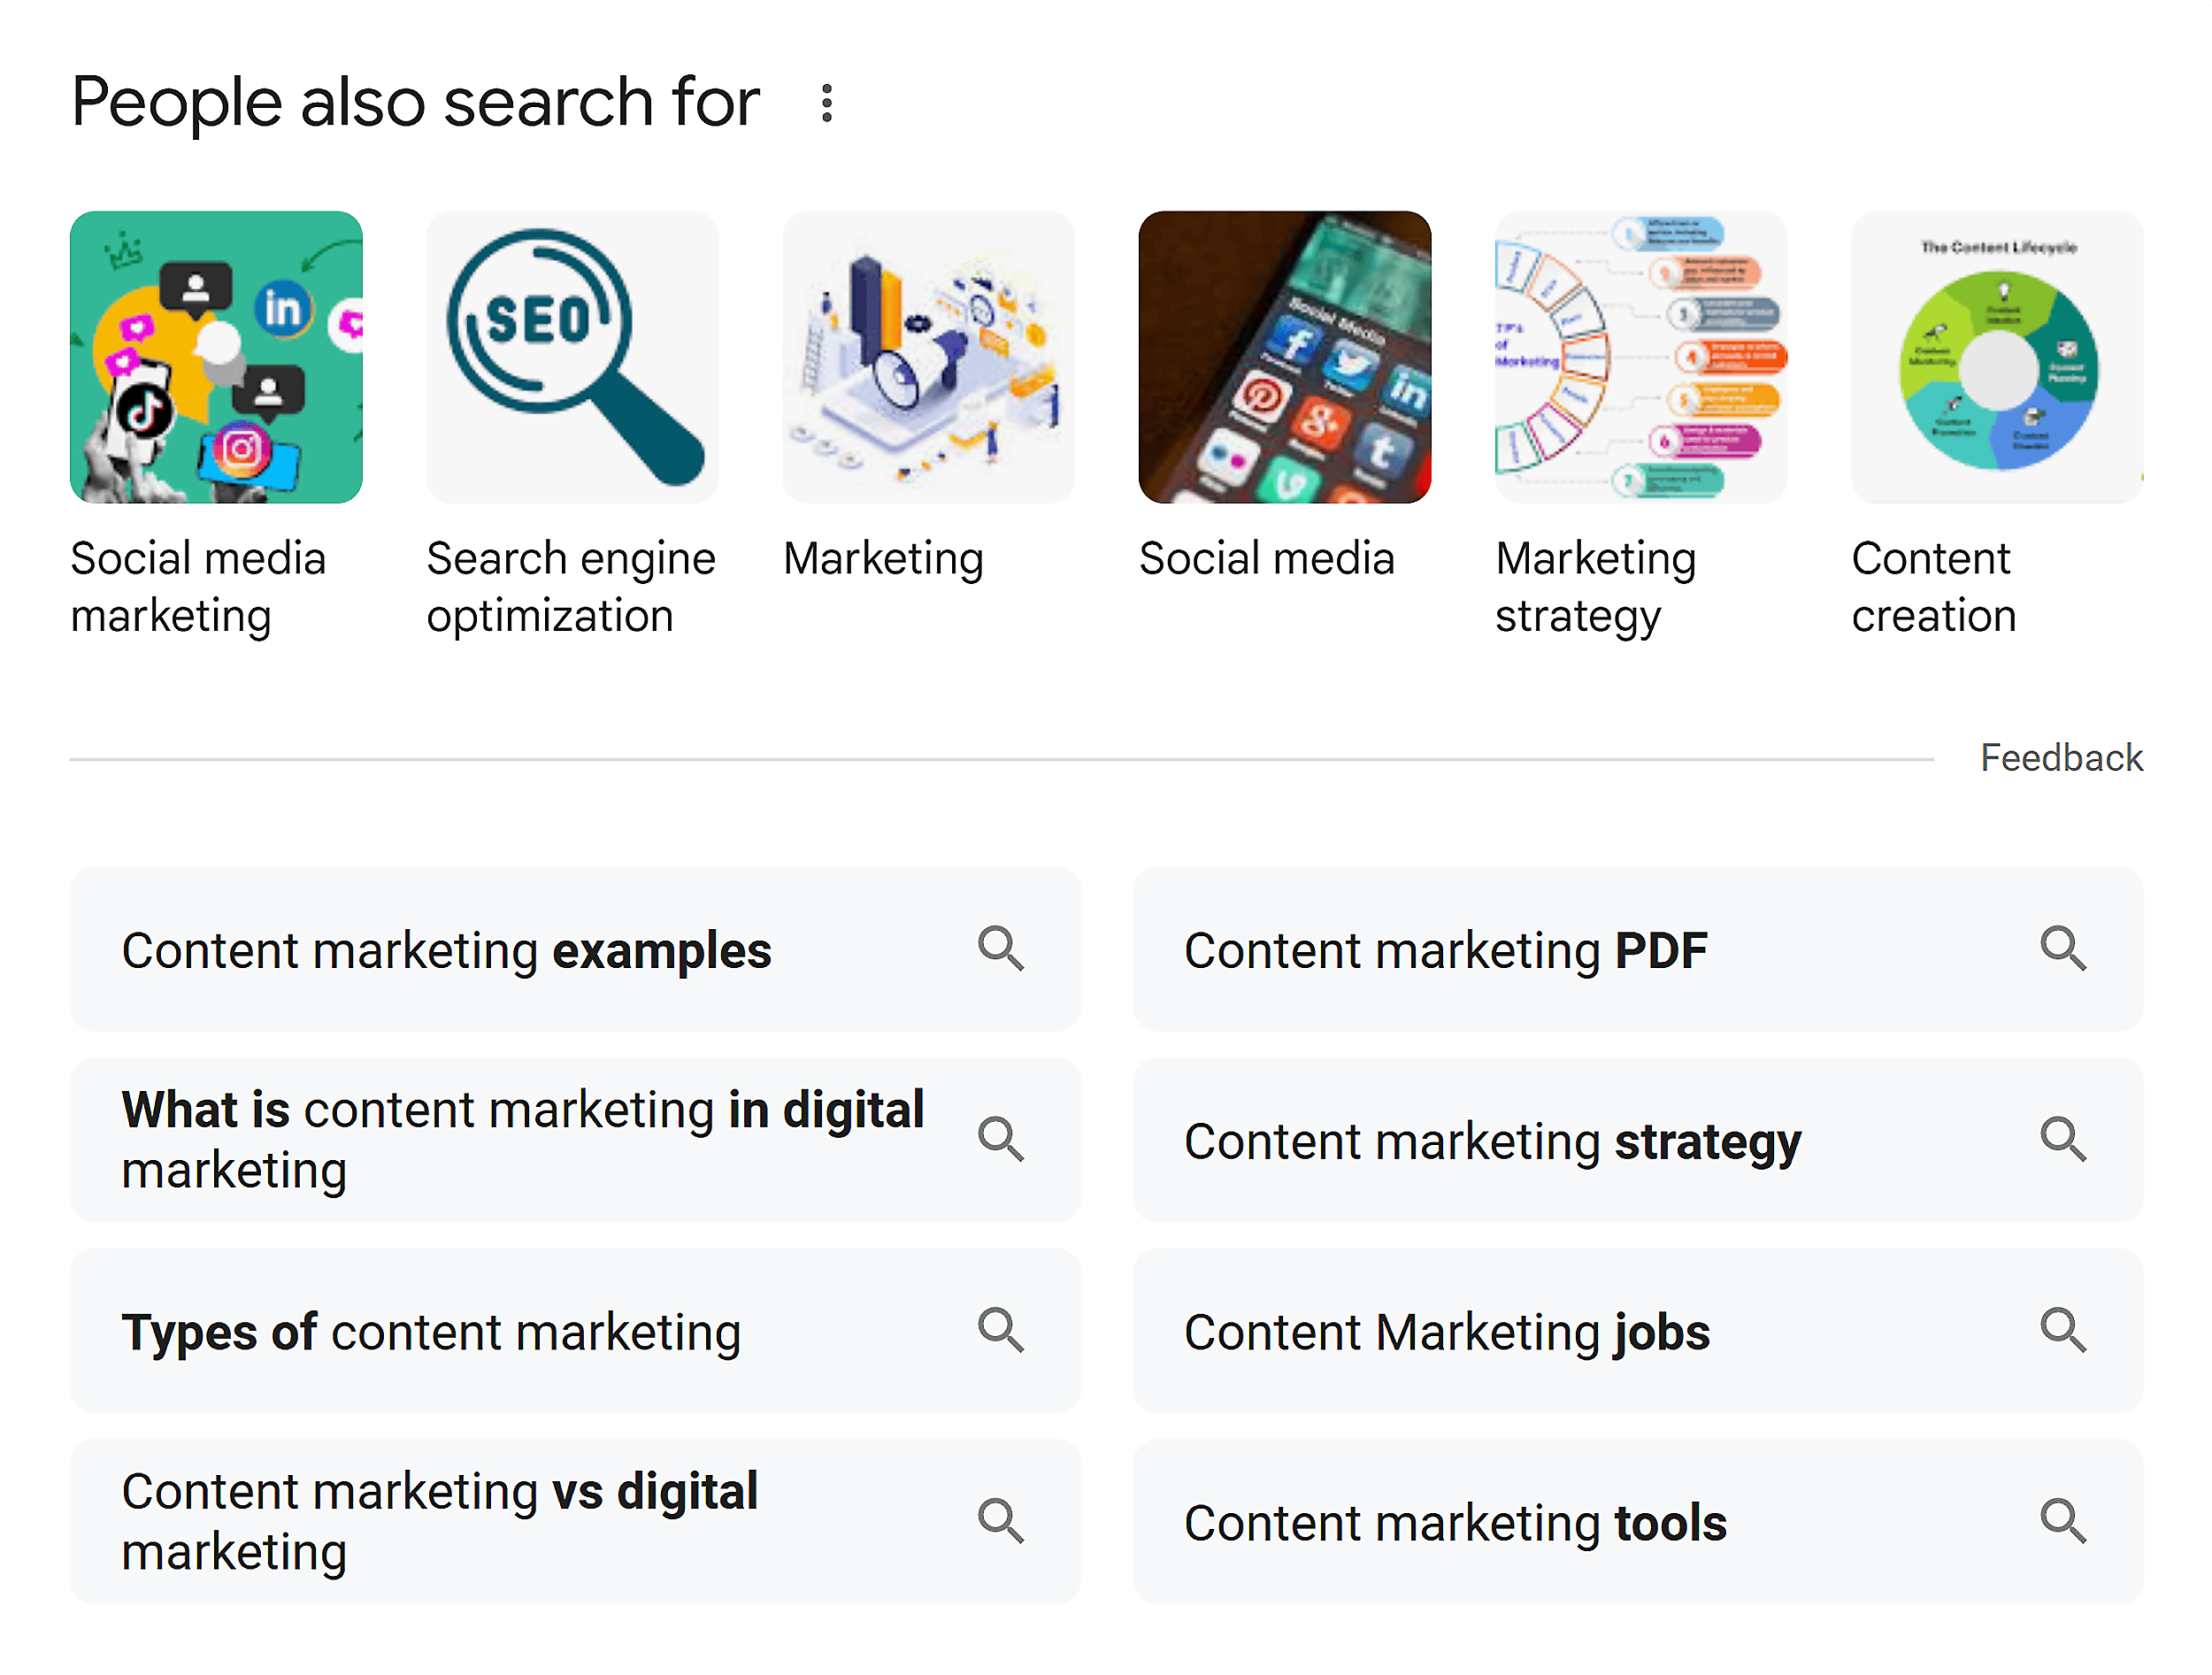Click the search icon for Content marketing tools

[x=2064, y=1522]
